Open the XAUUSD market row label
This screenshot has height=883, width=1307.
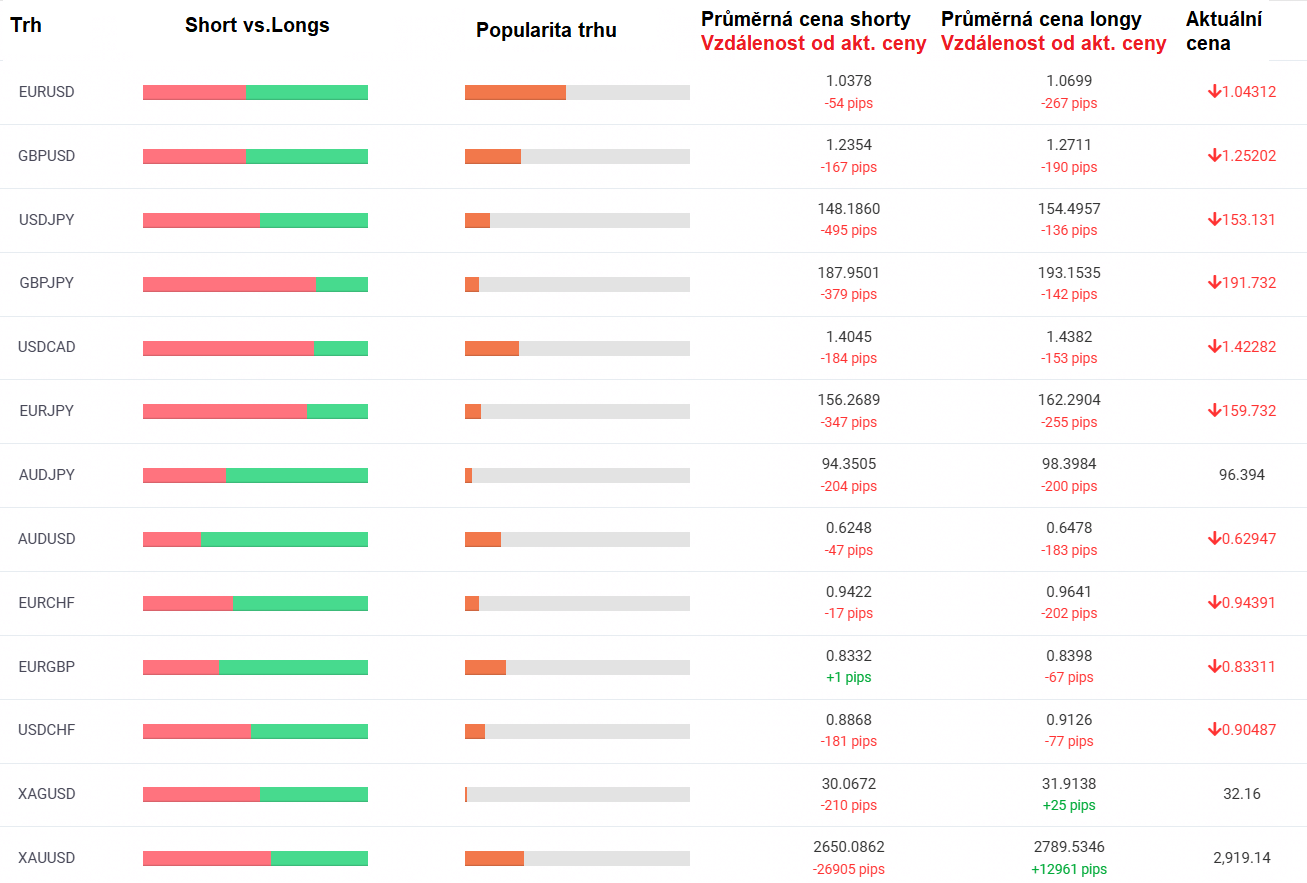tap(47, 858)
